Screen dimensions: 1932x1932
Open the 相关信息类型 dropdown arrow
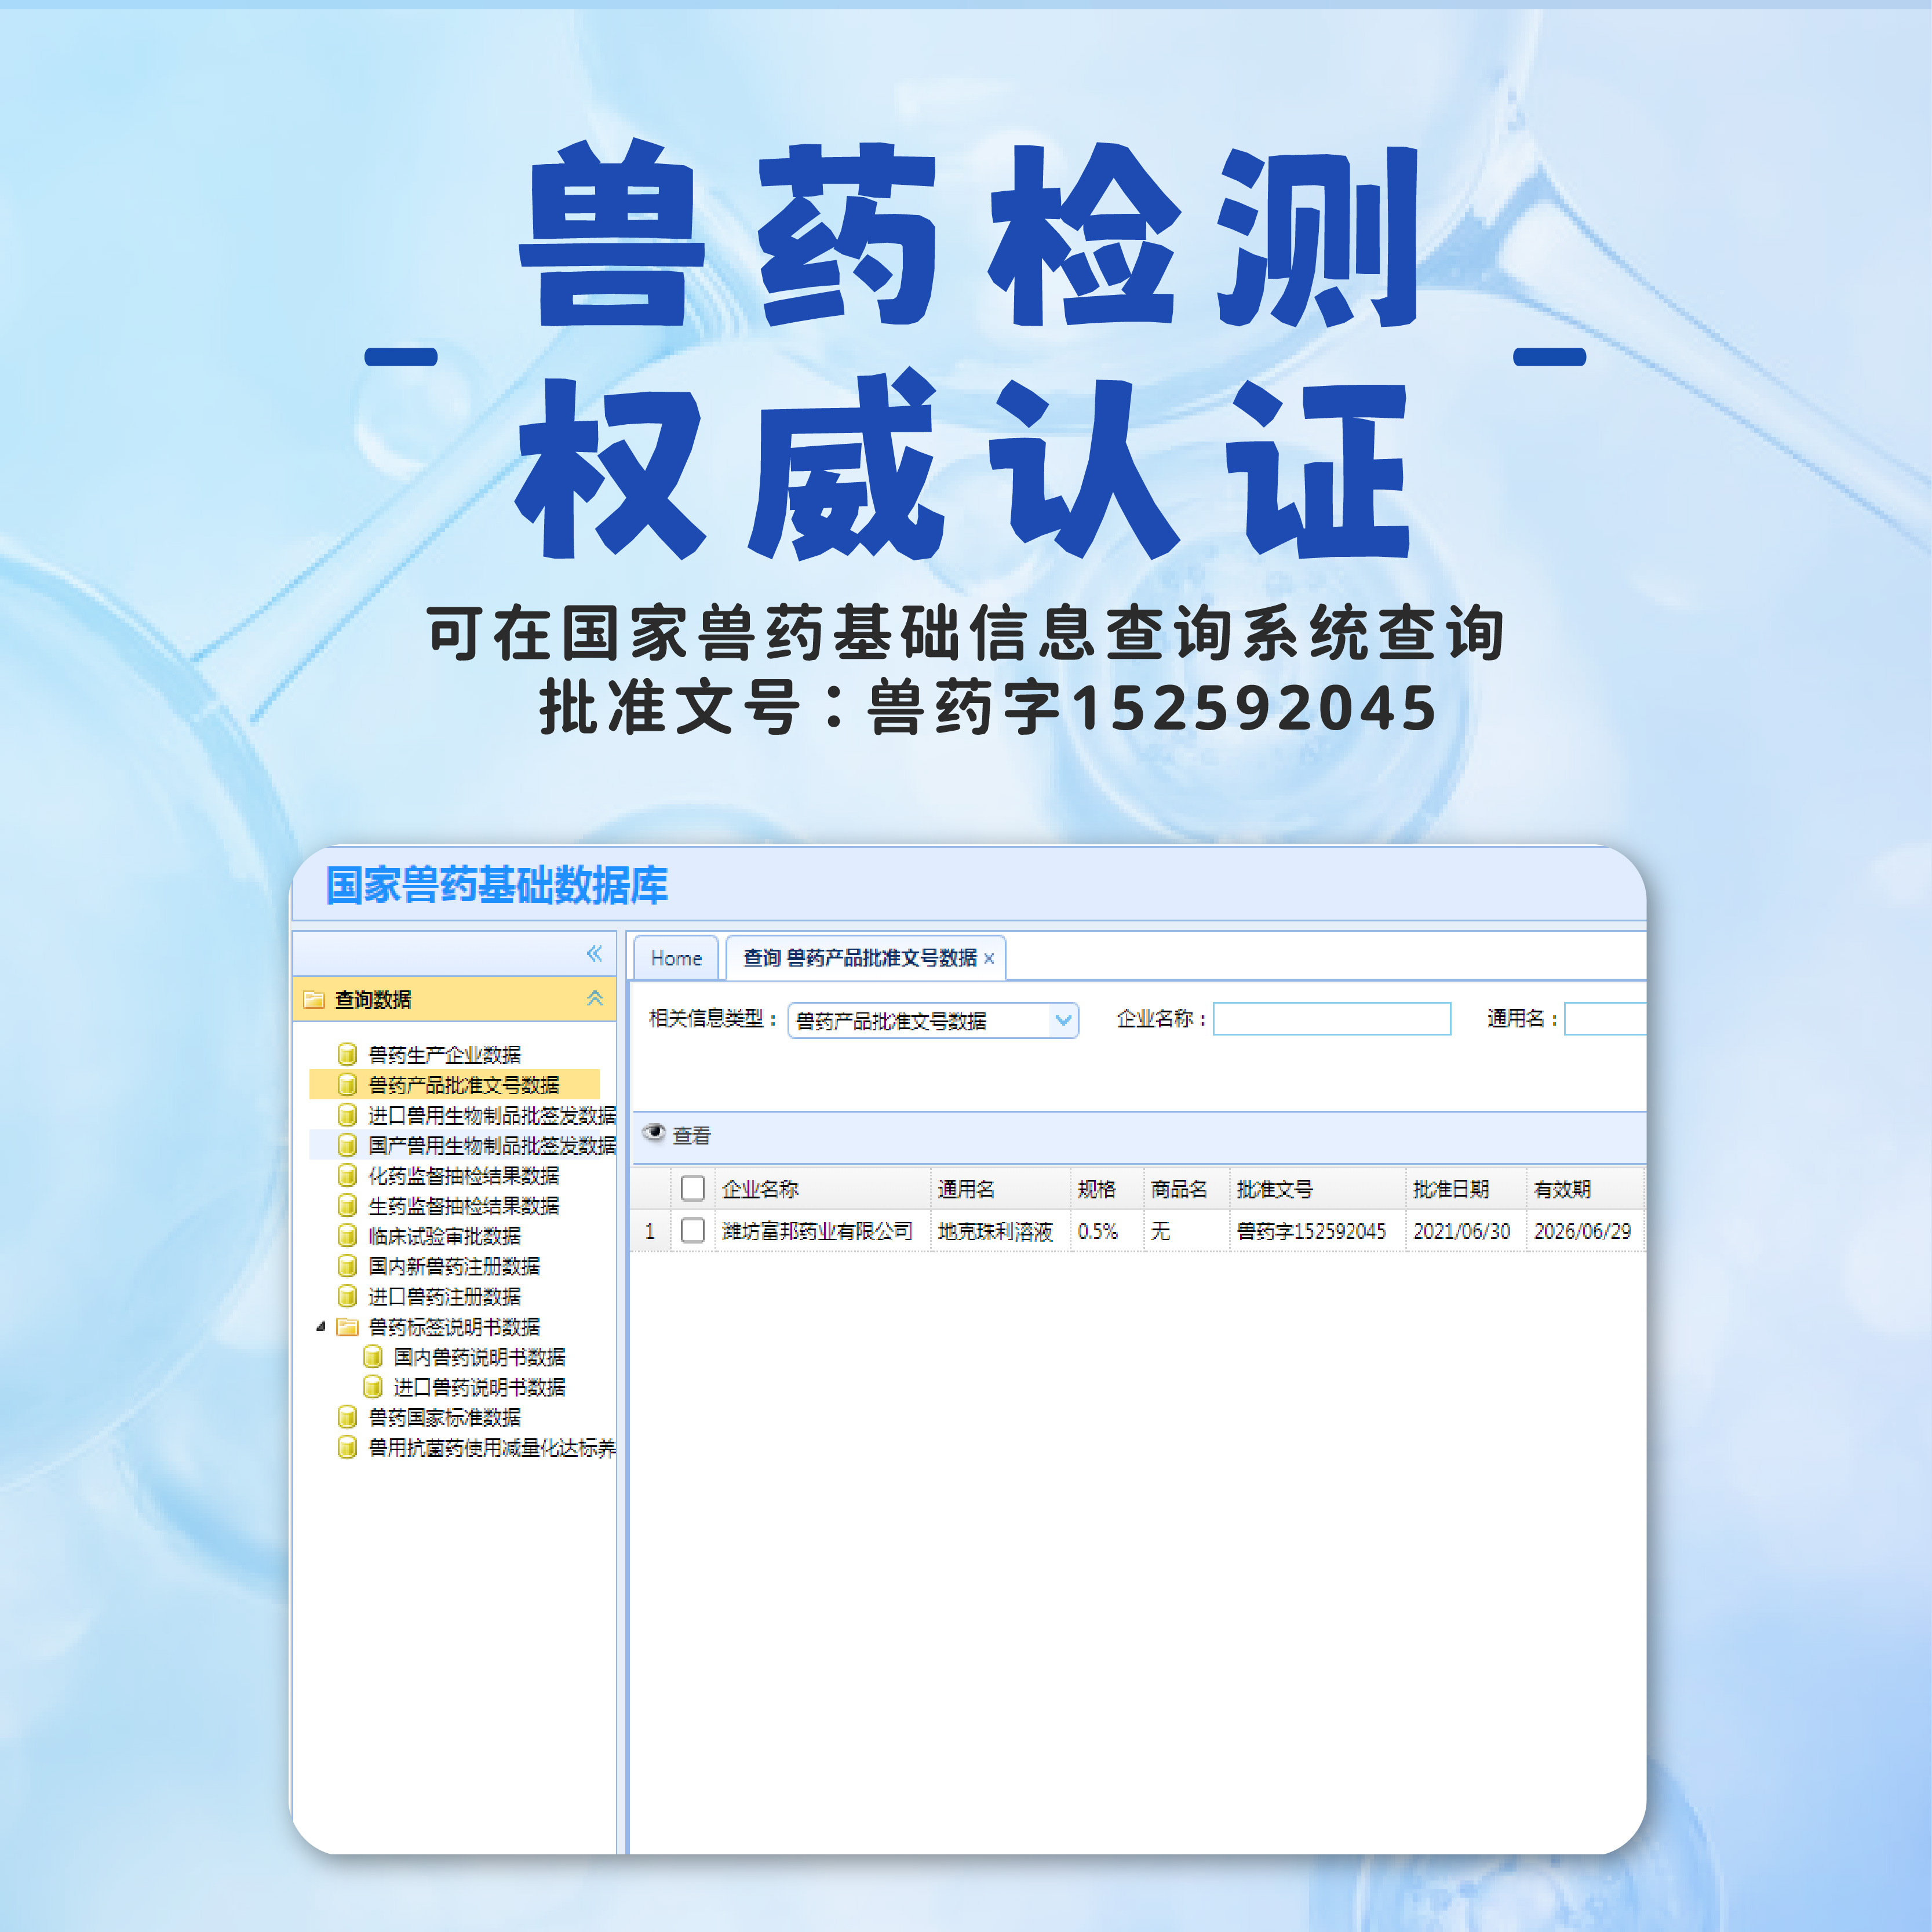click(x=1063, y=1020)
